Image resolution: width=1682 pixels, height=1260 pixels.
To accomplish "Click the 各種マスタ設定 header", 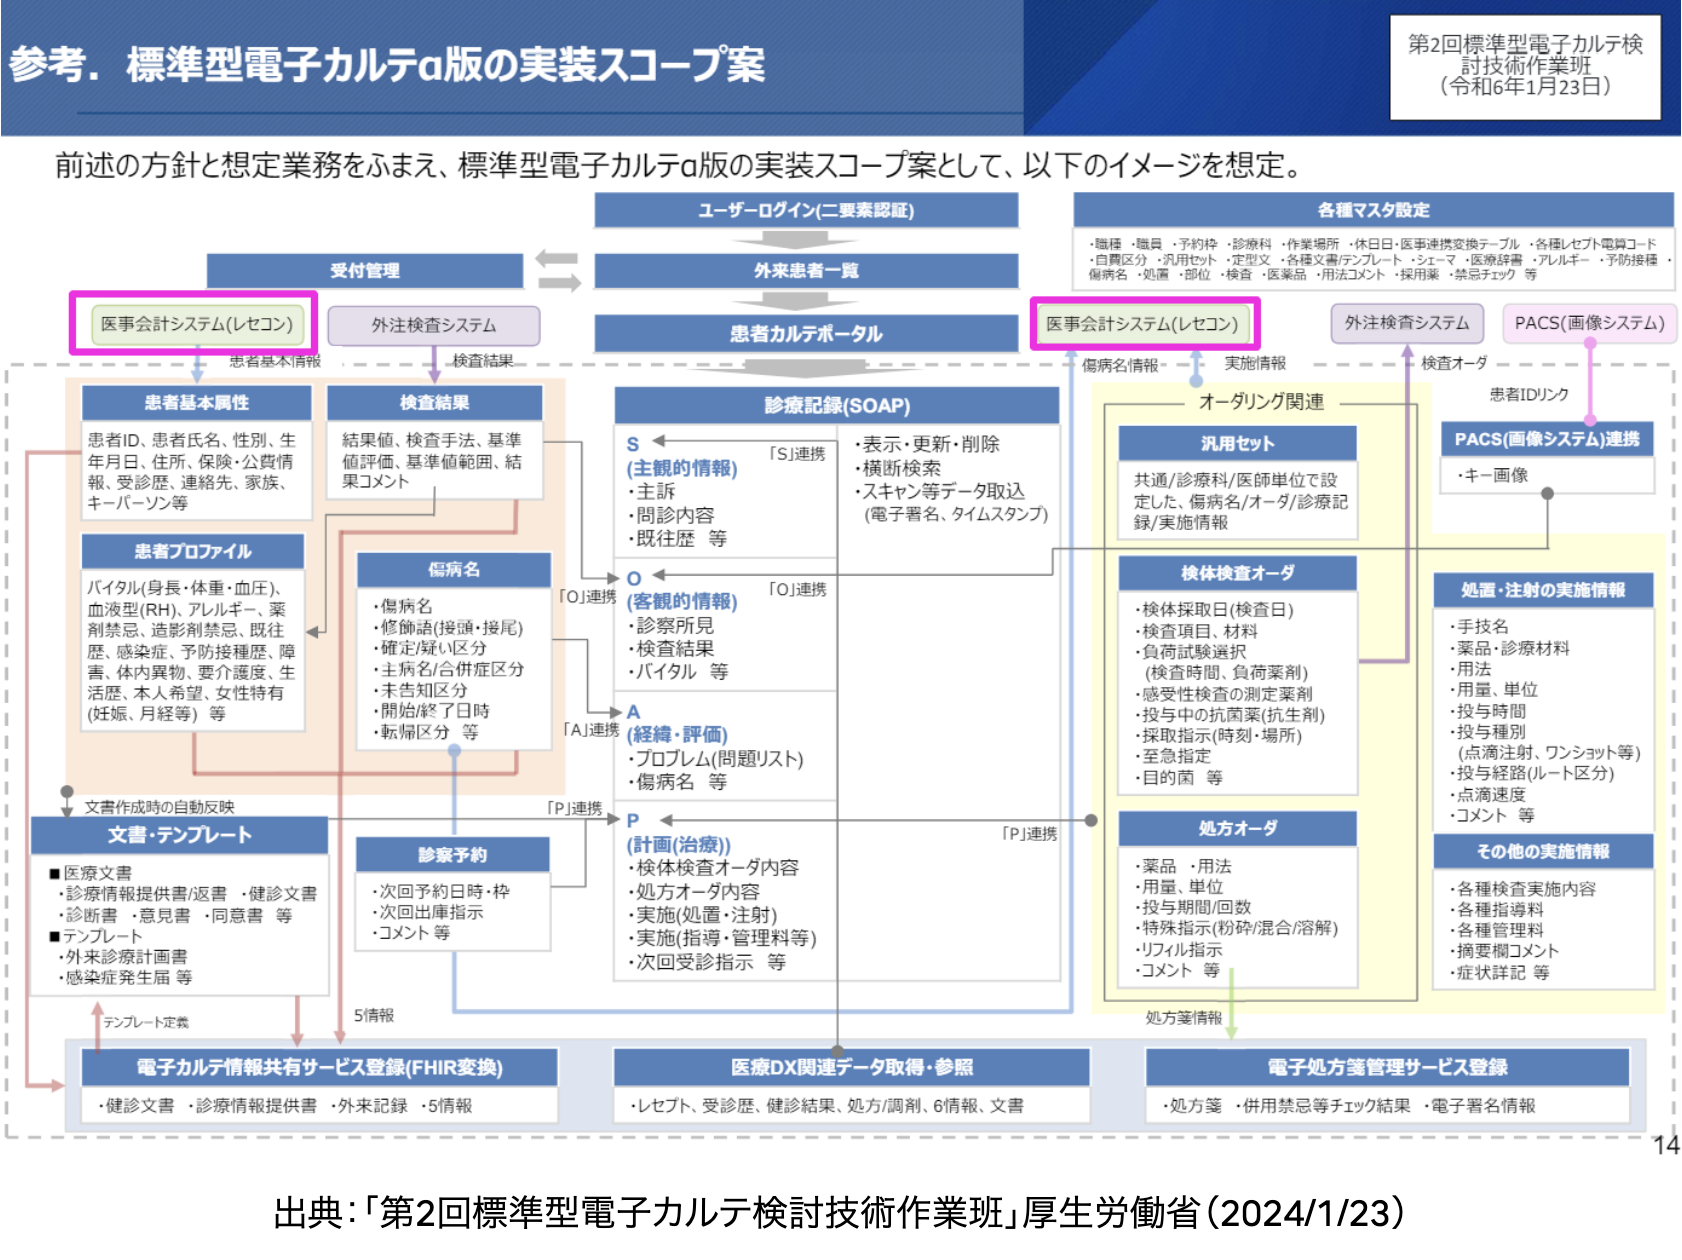I will [x=1373, y=210].
